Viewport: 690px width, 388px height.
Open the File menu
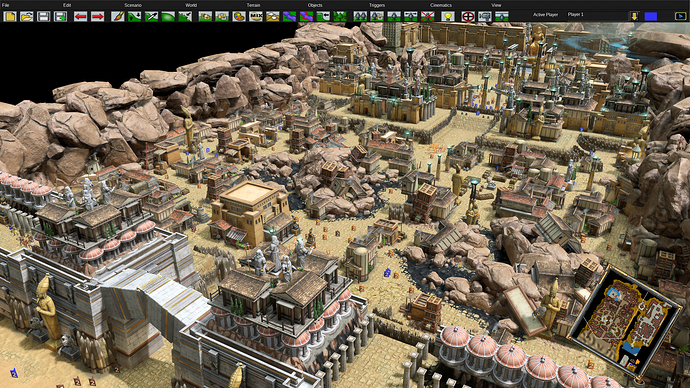[x=6, y=5]
